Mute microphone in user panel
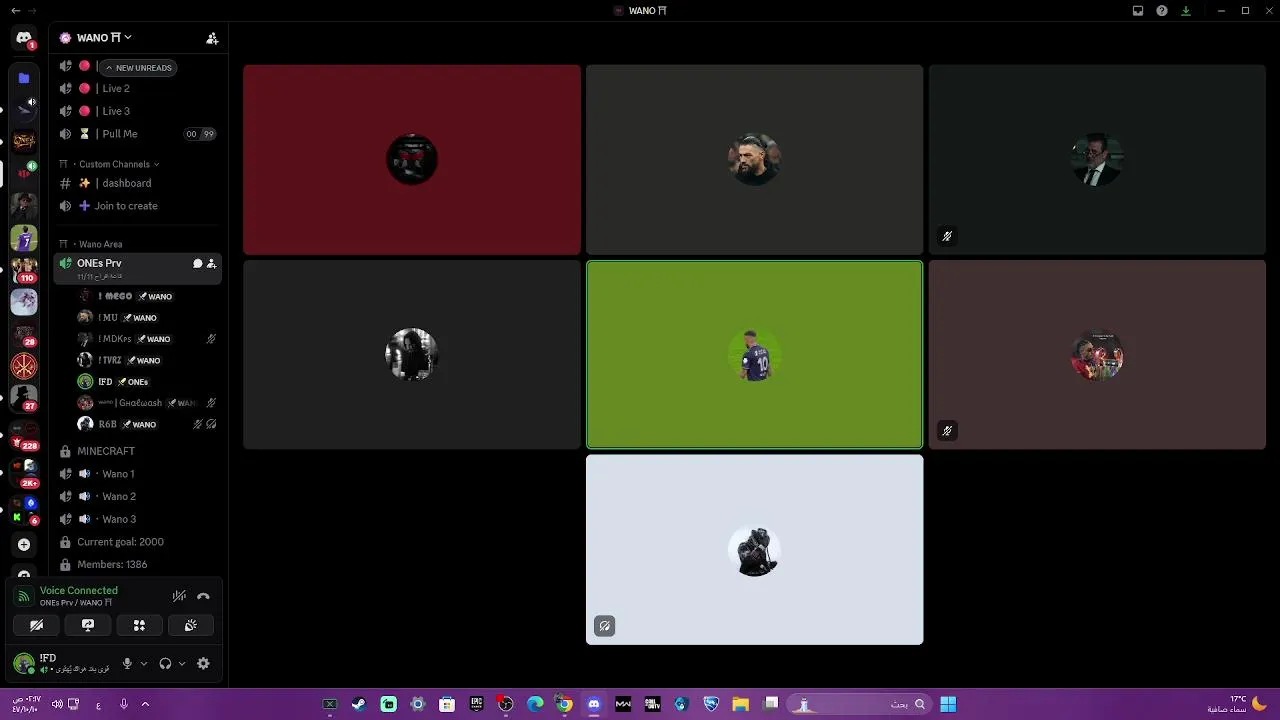Image resolution: width=1280 pixels, height=720 pixels. pos(127,663)
